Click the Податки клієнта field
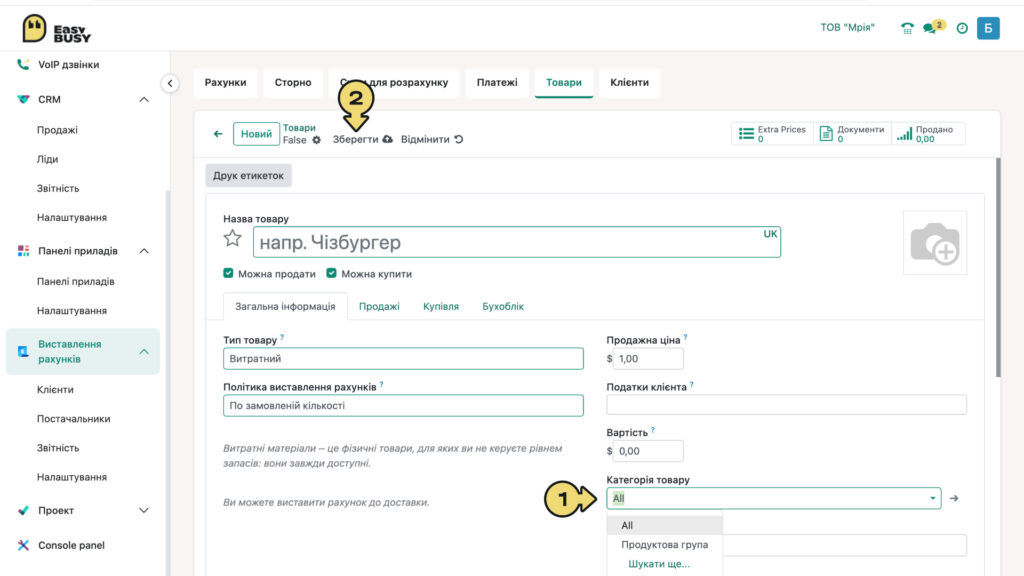1024x576 pixels. coord(786,405)
